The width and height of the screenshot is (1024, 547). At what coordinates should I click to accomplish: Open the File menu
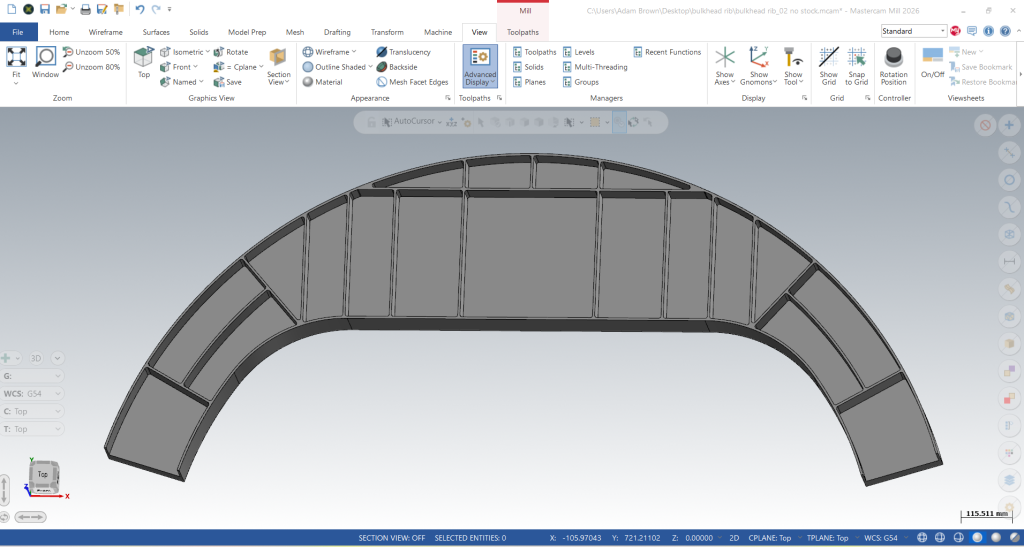[18, 32]
